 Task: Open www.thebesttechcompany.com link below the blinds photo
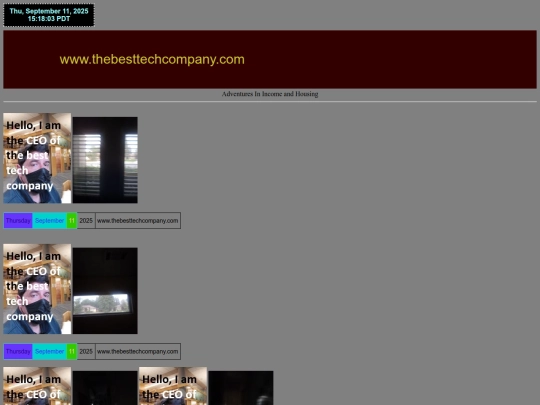point(138,220)
